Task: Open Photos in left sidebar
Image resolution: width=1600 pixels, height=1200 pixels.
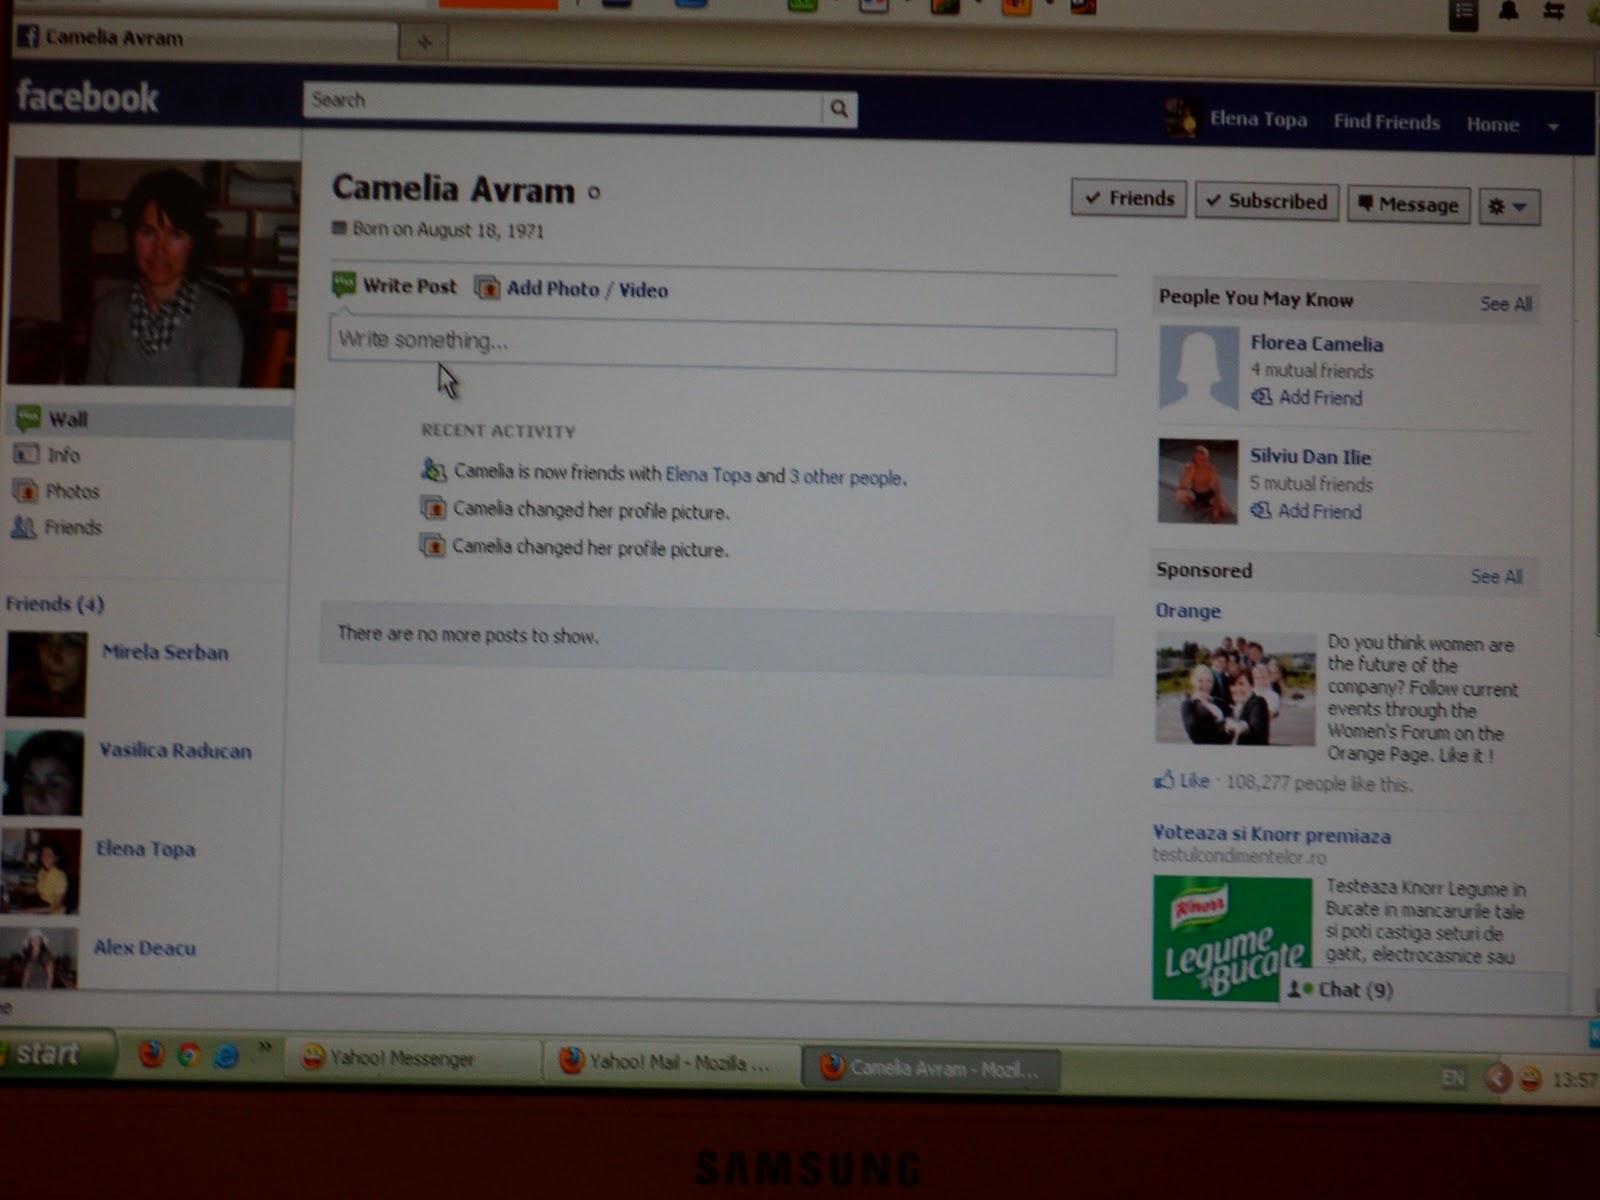Action: pyautogui.click(x=72, y=491)
